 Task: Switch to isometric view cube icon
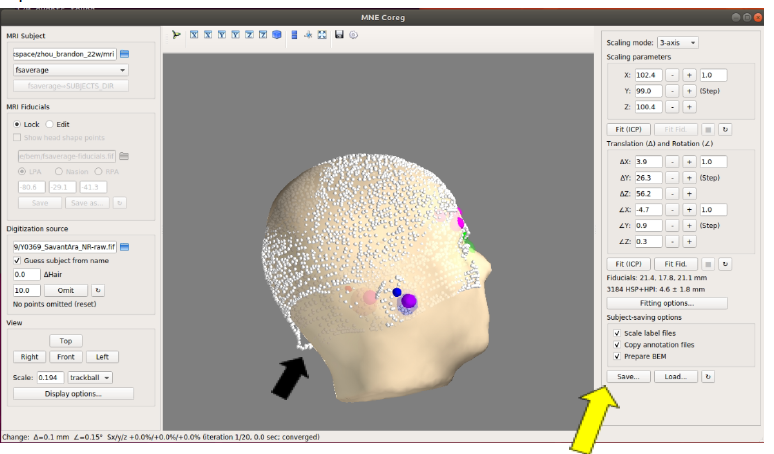[x=277, y=35]
